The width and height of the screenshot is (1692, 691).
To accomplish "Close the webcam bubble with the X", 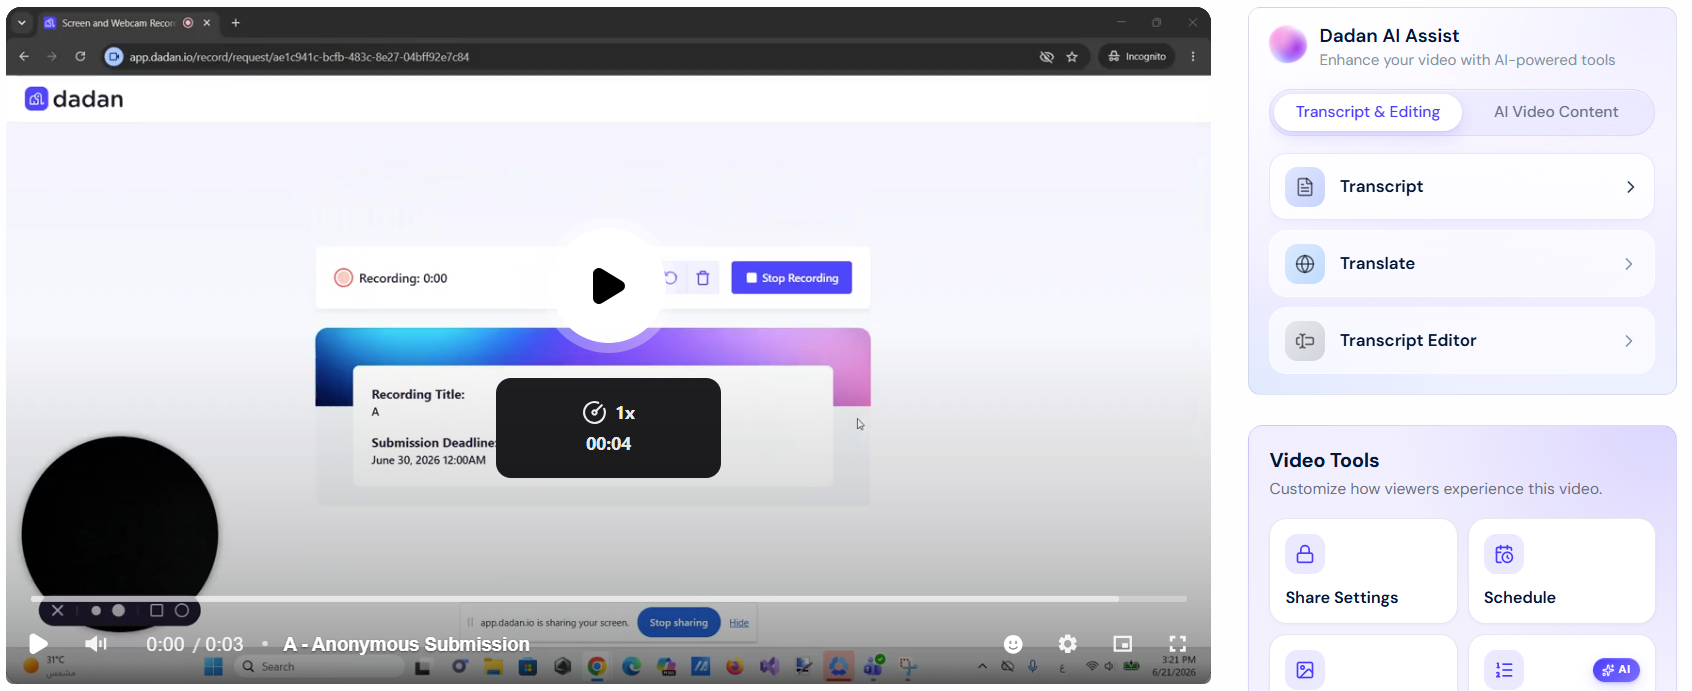I will tap(57, 610).
